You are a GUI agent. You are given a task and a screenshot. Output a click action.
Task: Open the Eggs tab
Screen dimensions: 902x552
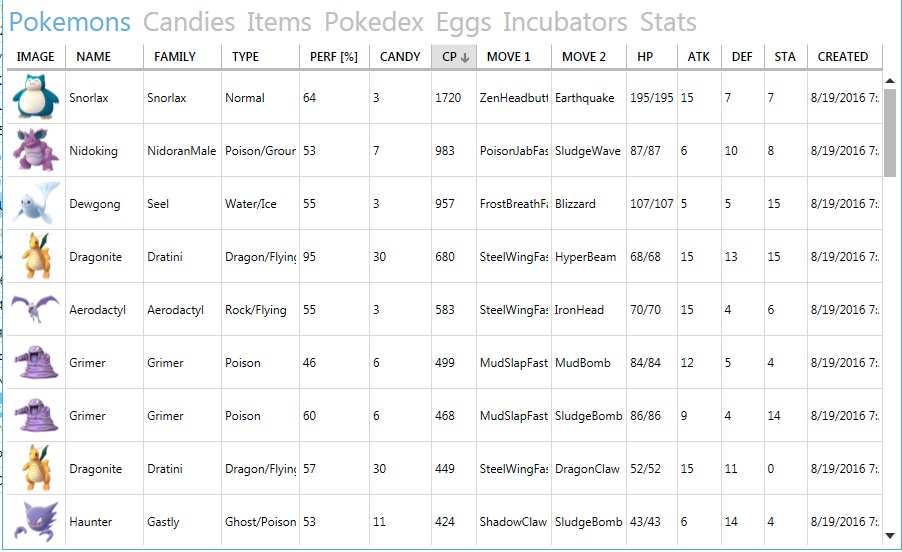(x=464, y=24)
